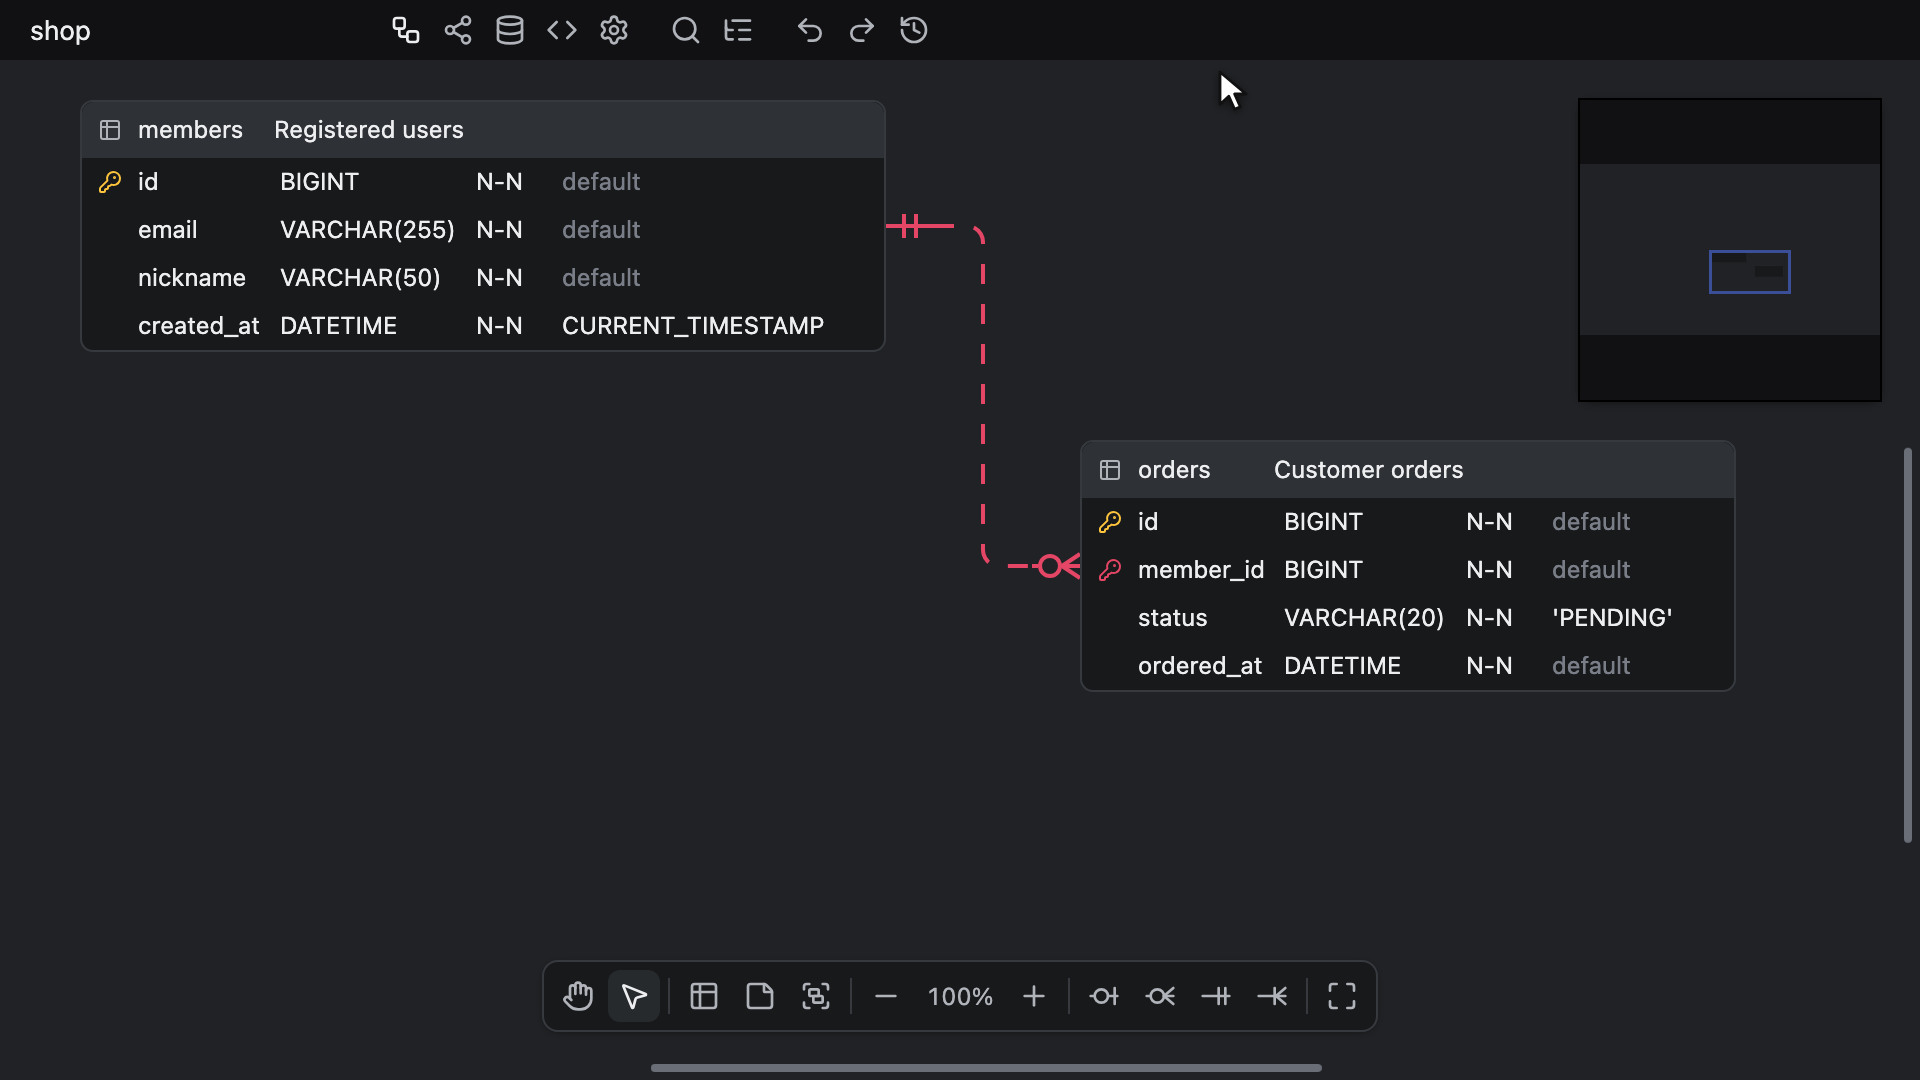Add a new table from bottom toolbar
Viewport: 1920px width, 1080px height.
704,996
